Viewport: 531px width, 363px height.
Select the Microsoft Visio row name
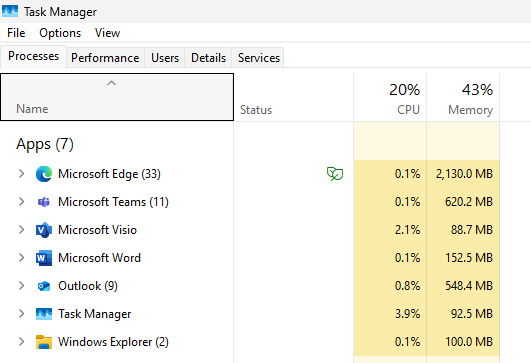pyautogui.click(x=98, y=230)
